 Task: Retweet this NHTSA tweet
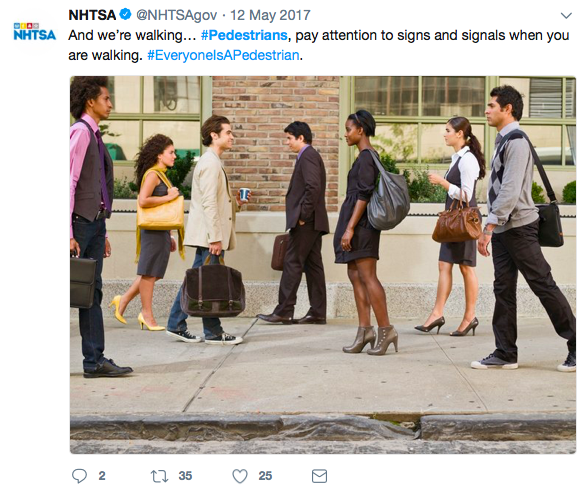click(x=159, y=476)
